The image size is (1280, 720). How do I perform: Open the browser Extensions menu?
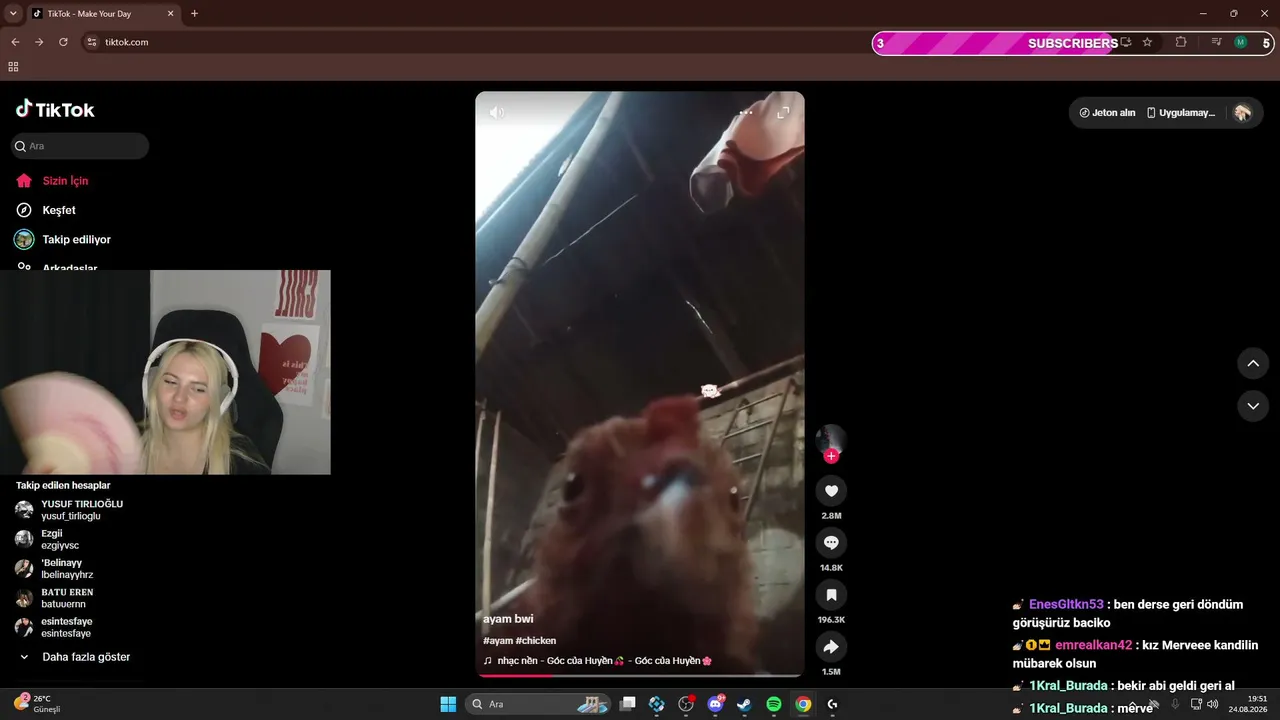click(x=1181, y=42)
